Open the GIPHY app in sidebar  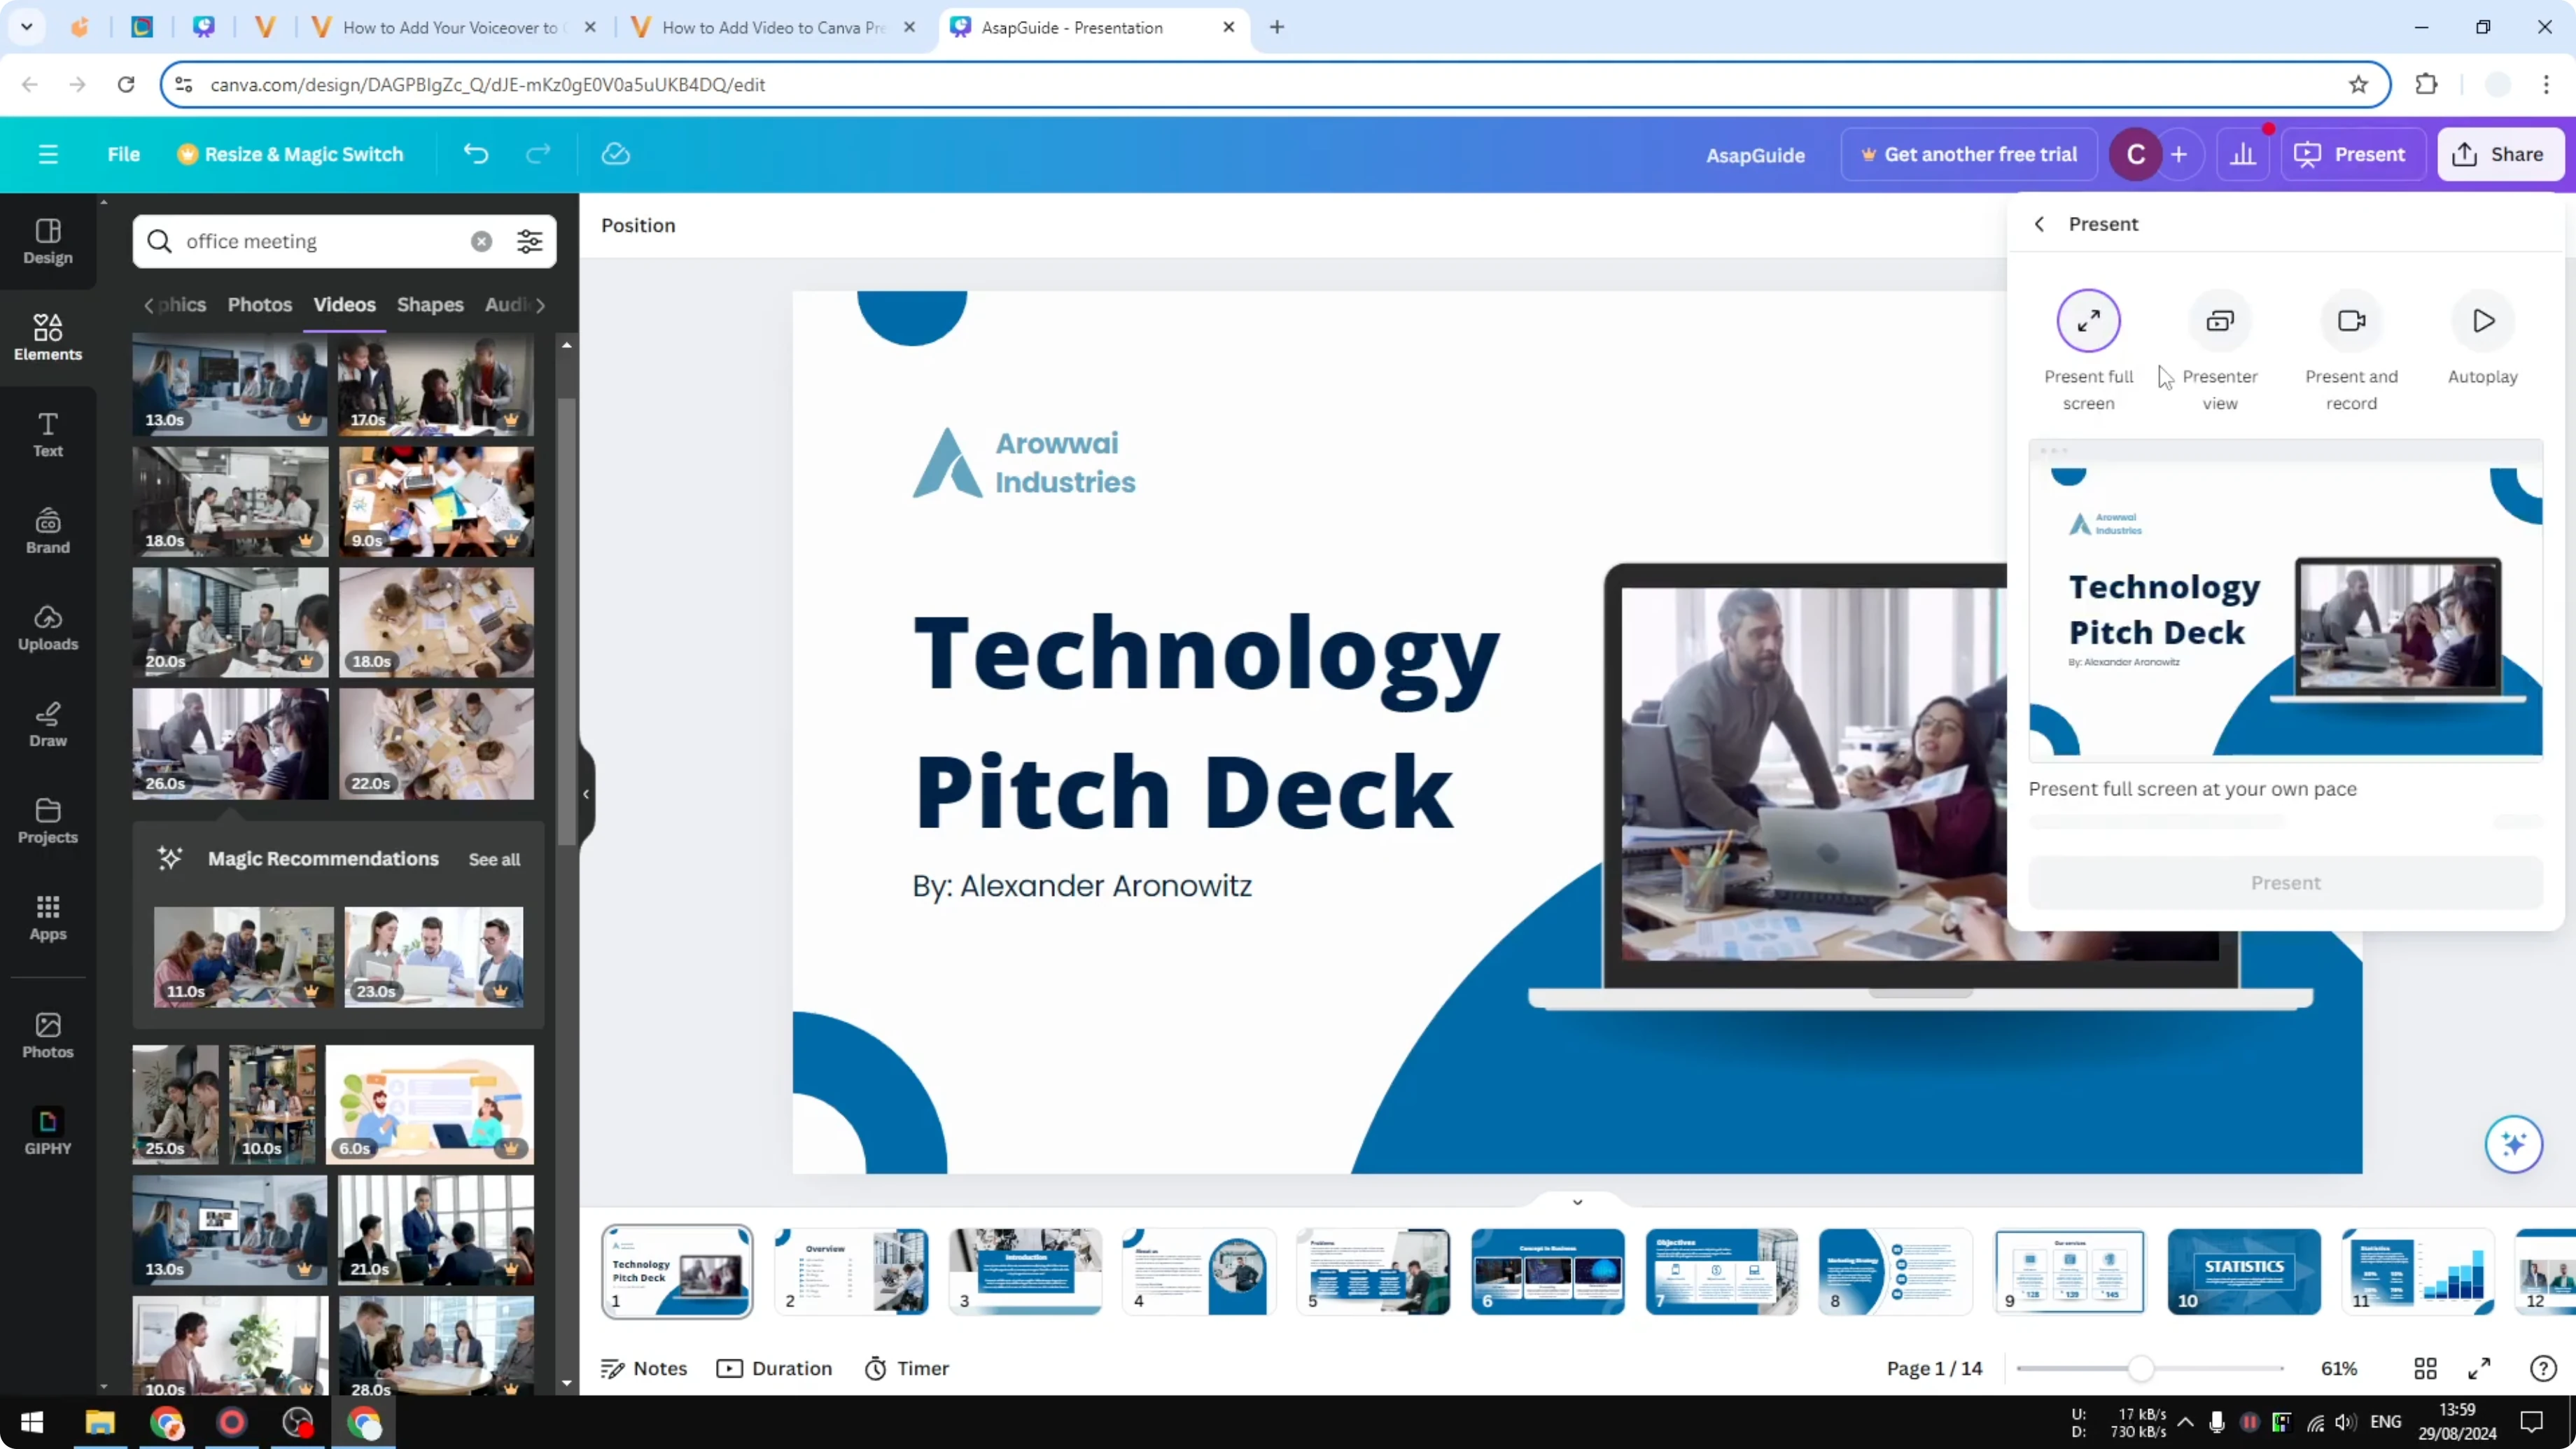click(48, 1132)
